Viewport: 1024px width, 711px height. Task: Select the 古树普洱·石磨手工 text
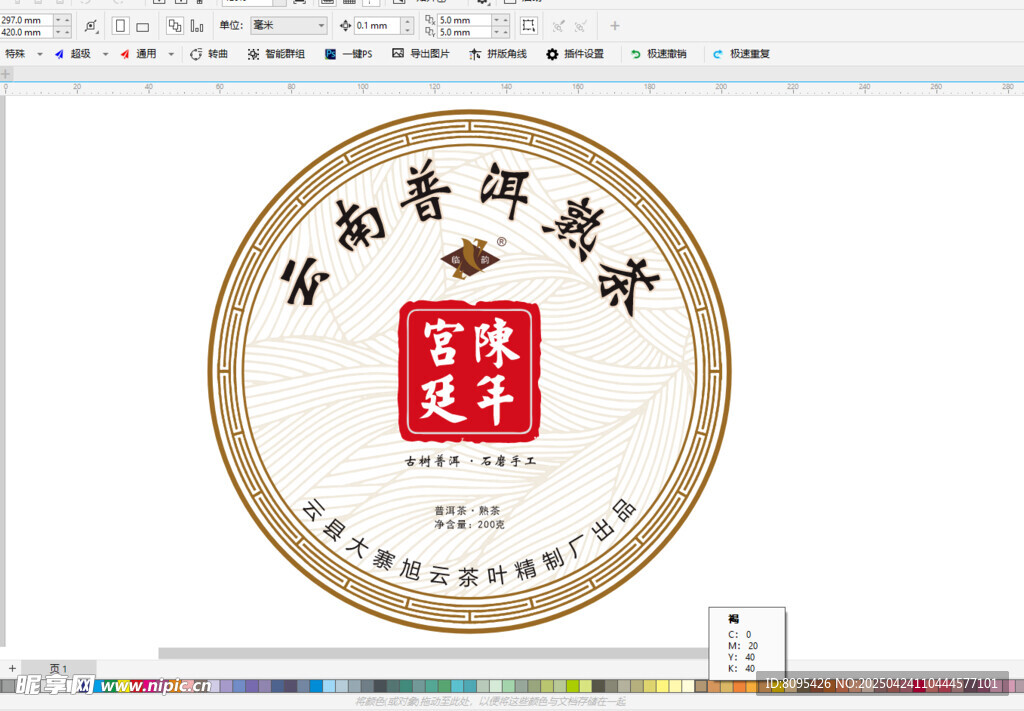(x=470, y=461)
